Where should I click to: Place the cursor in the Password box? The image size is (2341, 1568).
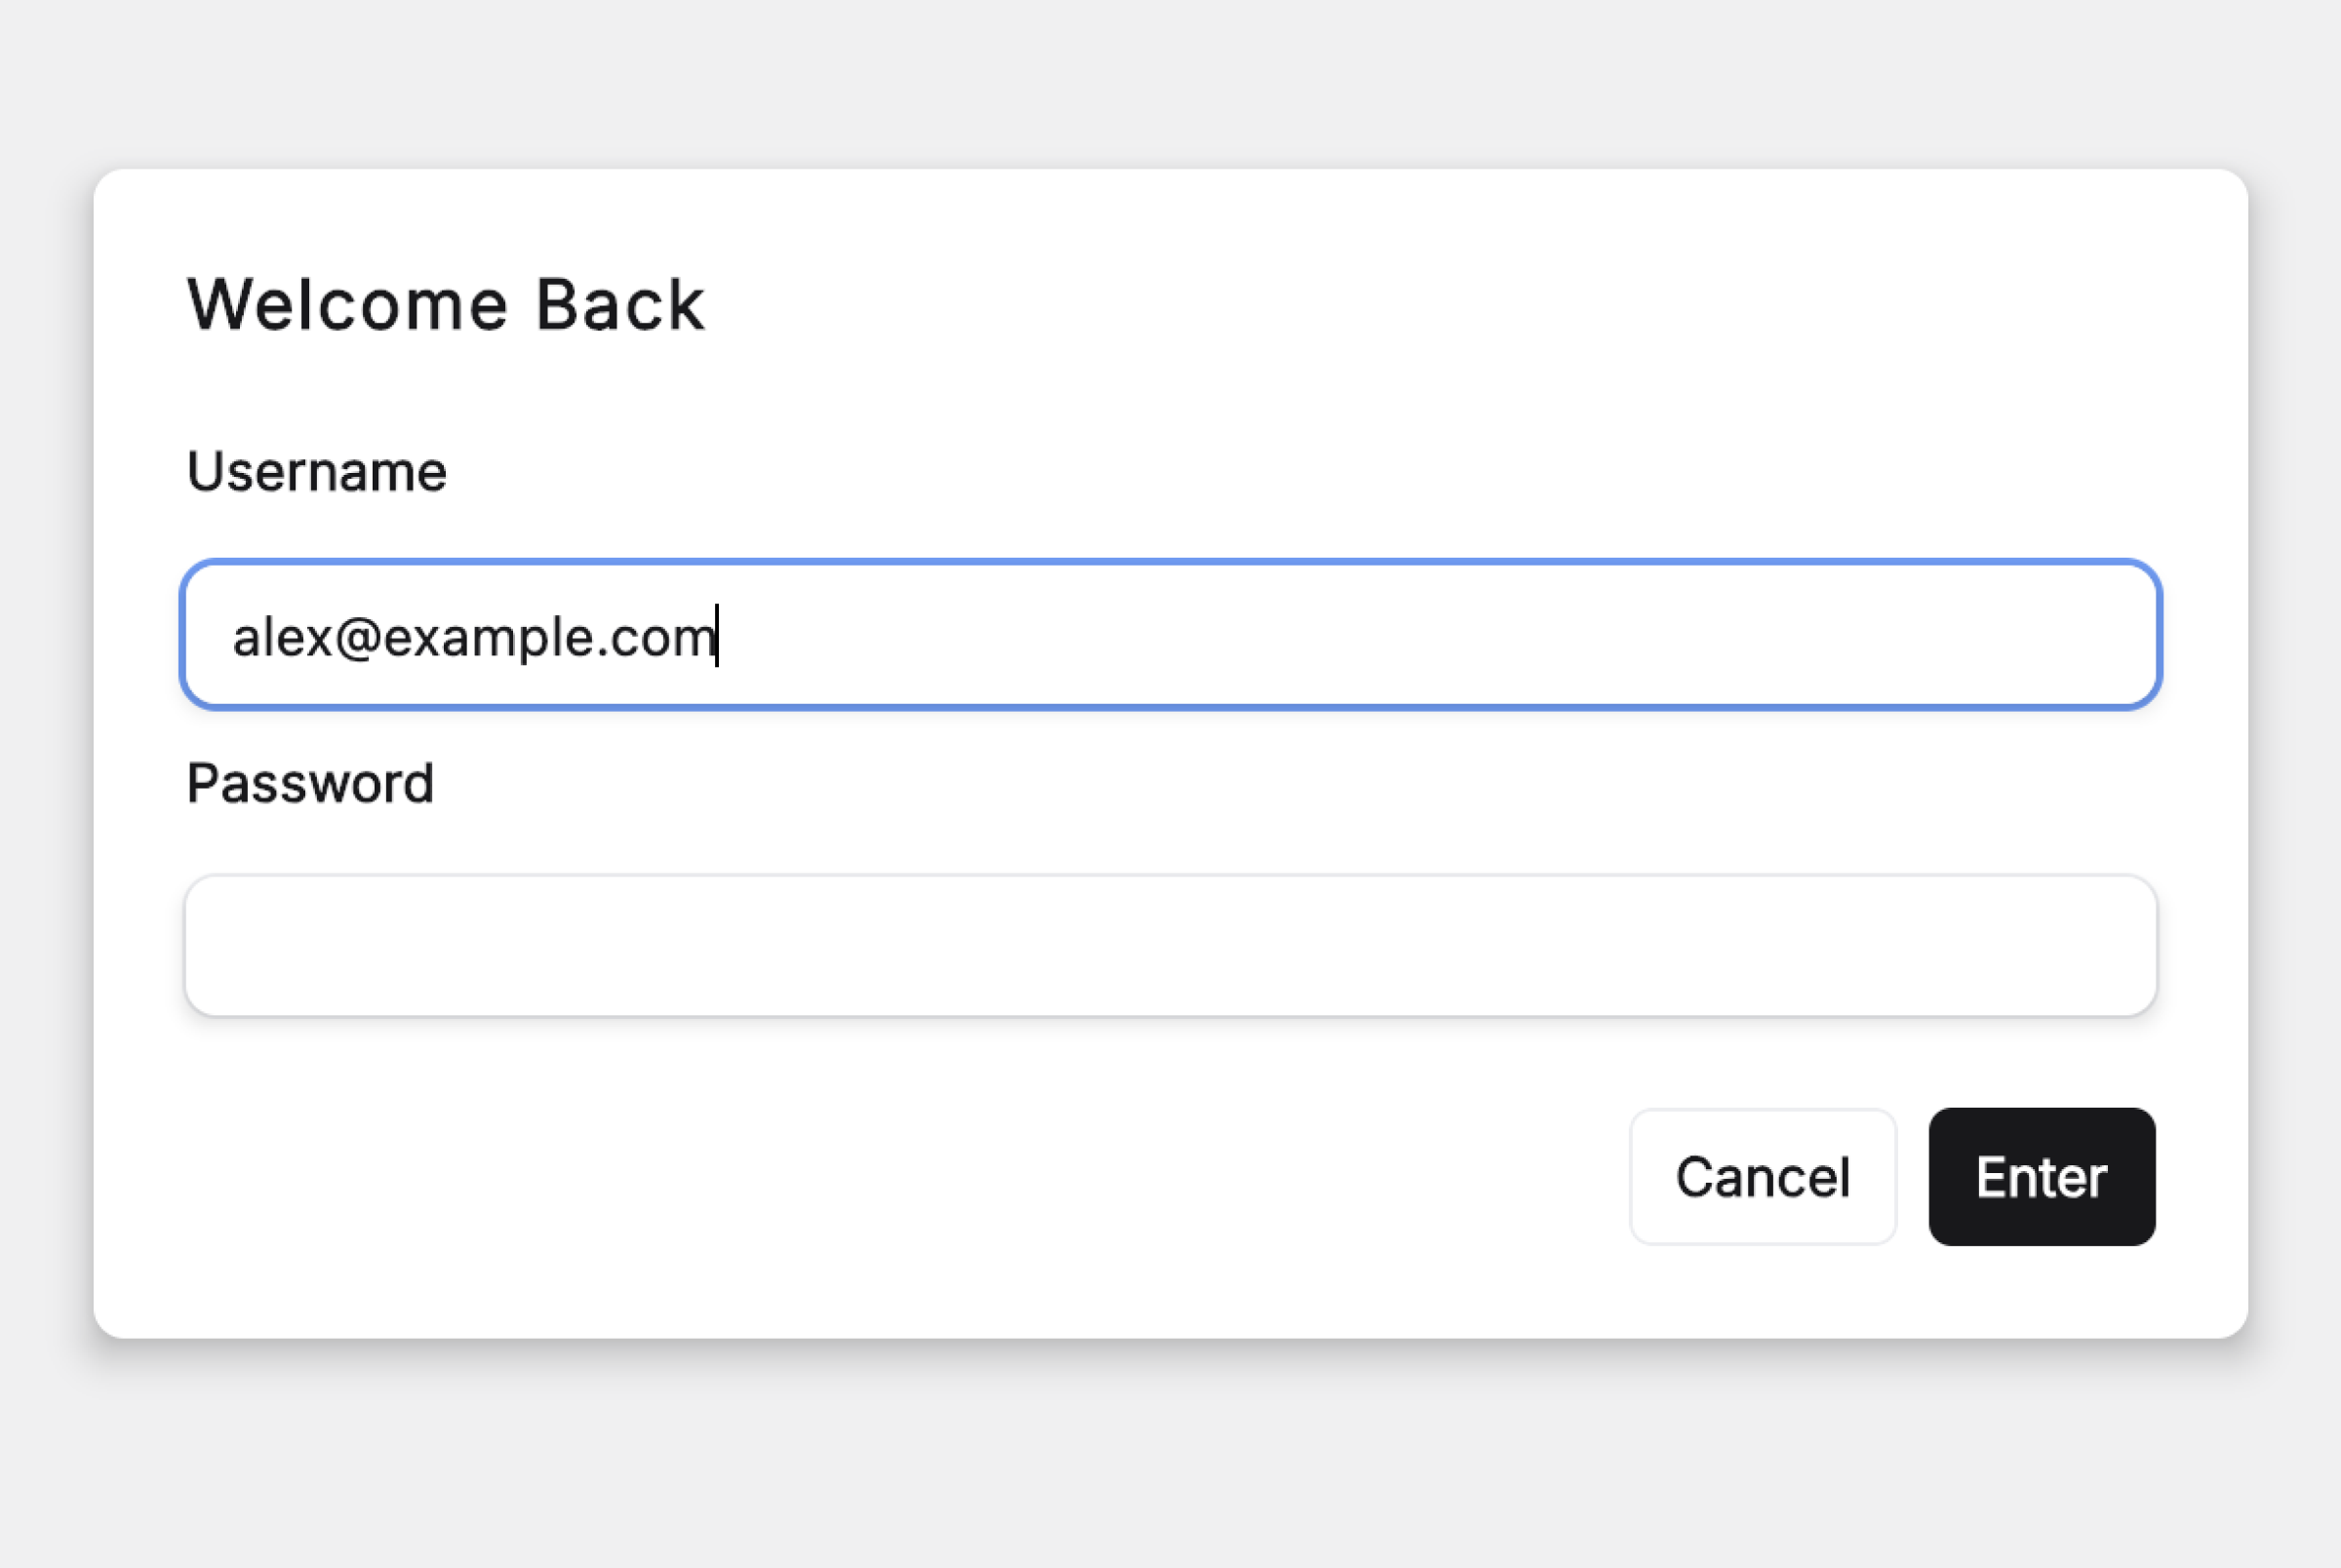point(1170,946)
